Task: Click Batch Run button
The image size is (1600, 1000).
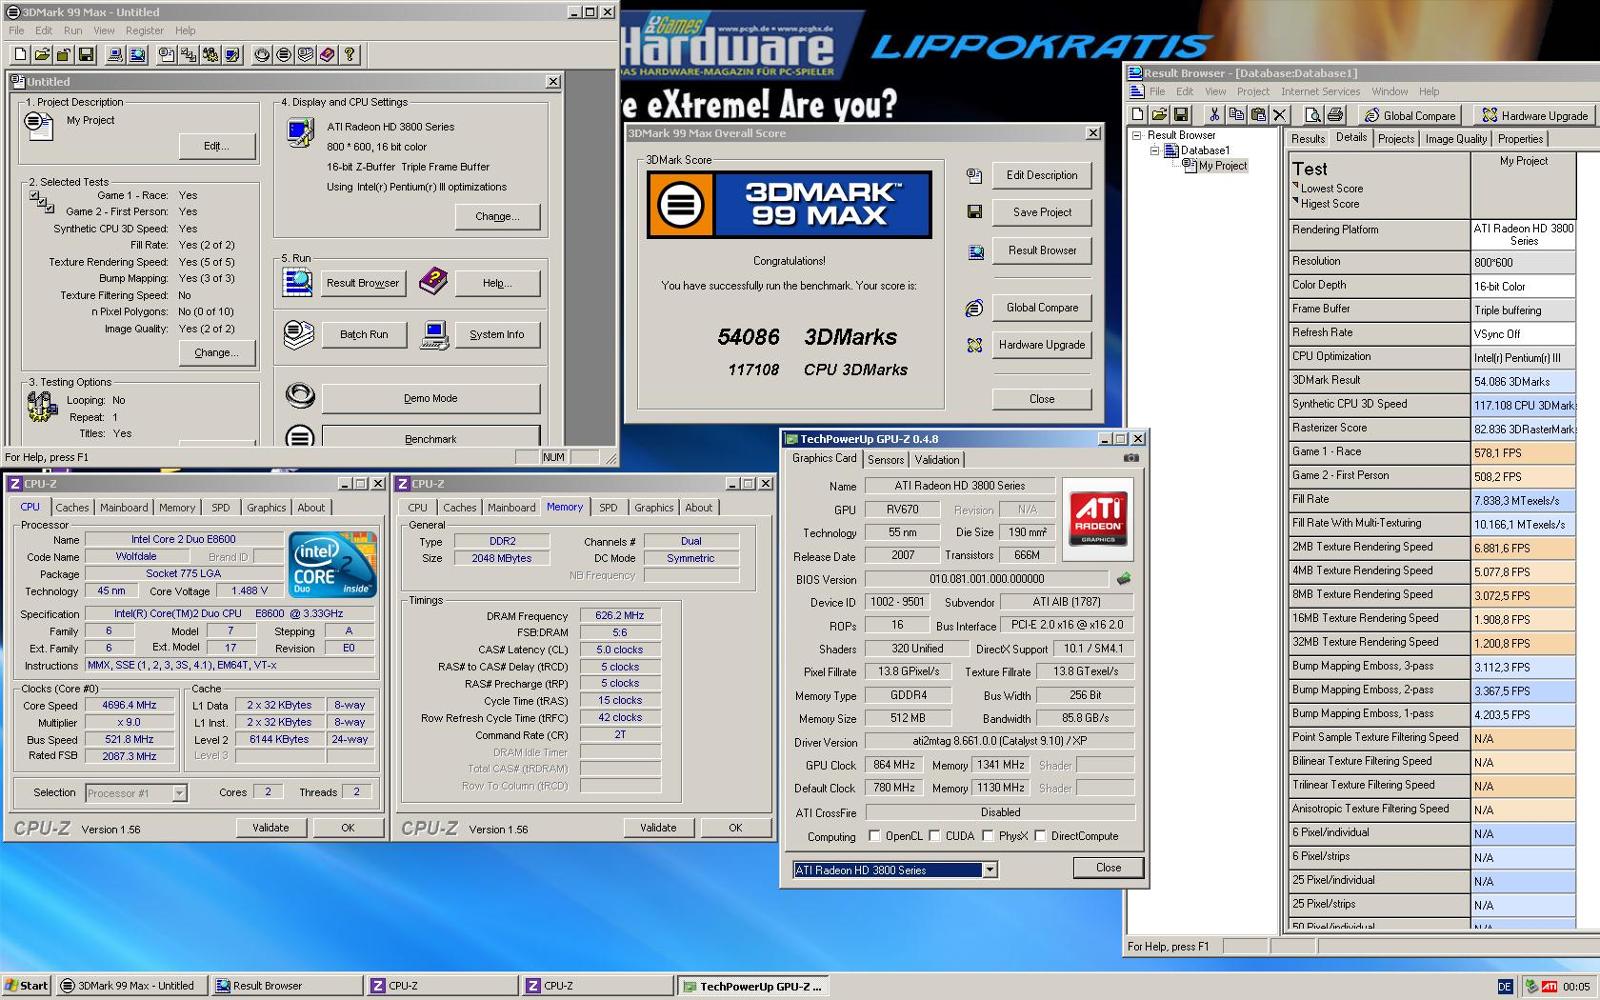Action: tap(364, 335)
